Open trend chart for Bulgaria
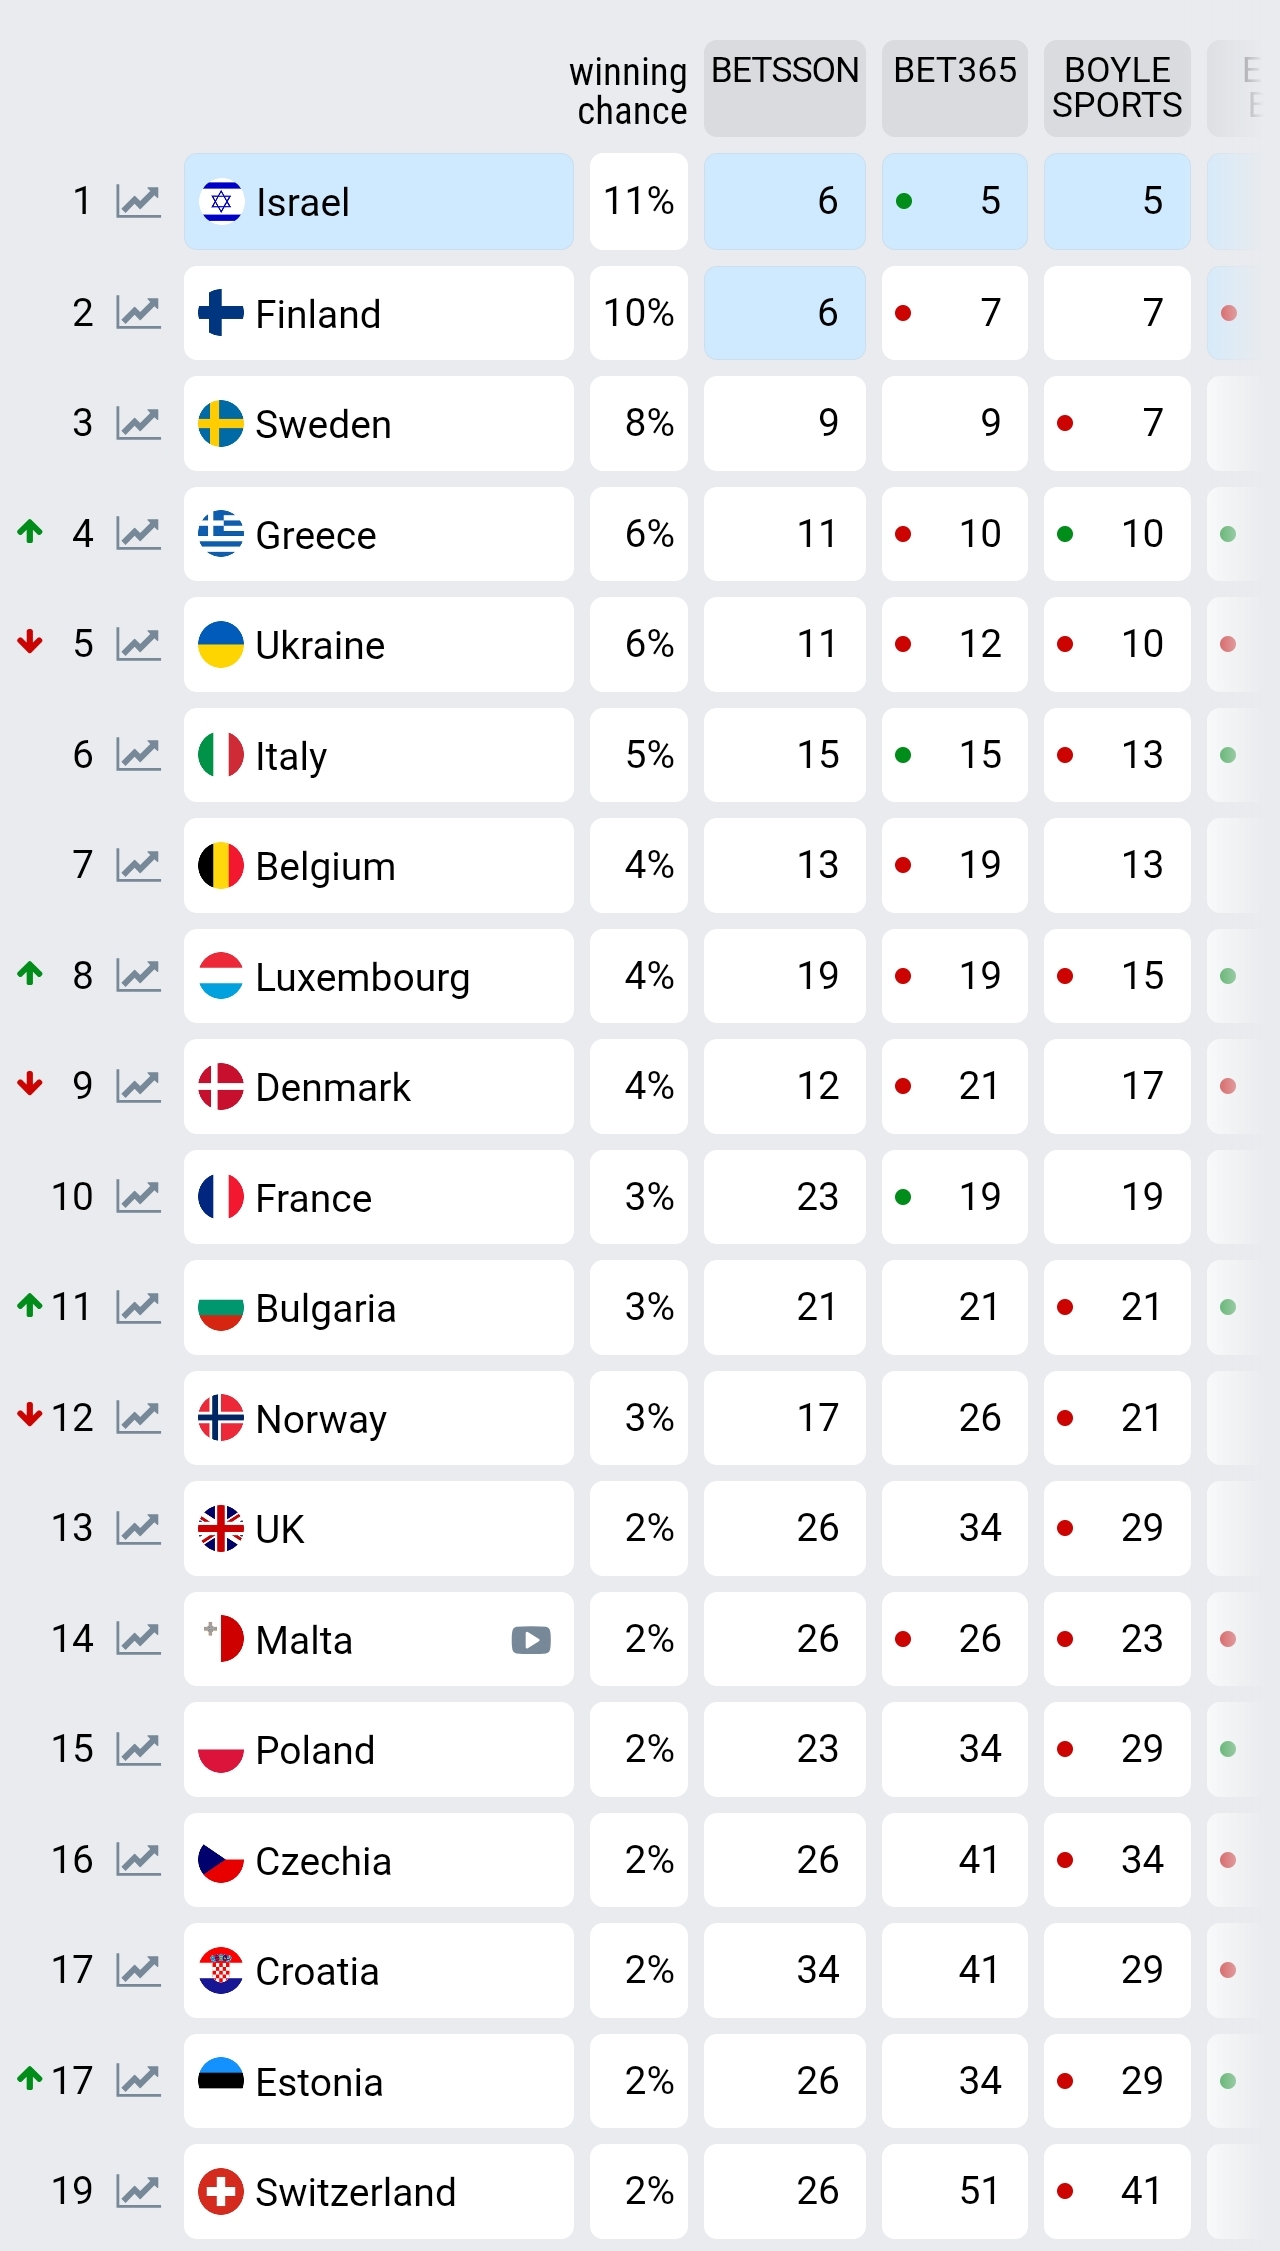Image resolution: width=1280 pixels, height=2251 pixels. [x=137, y=1307]
